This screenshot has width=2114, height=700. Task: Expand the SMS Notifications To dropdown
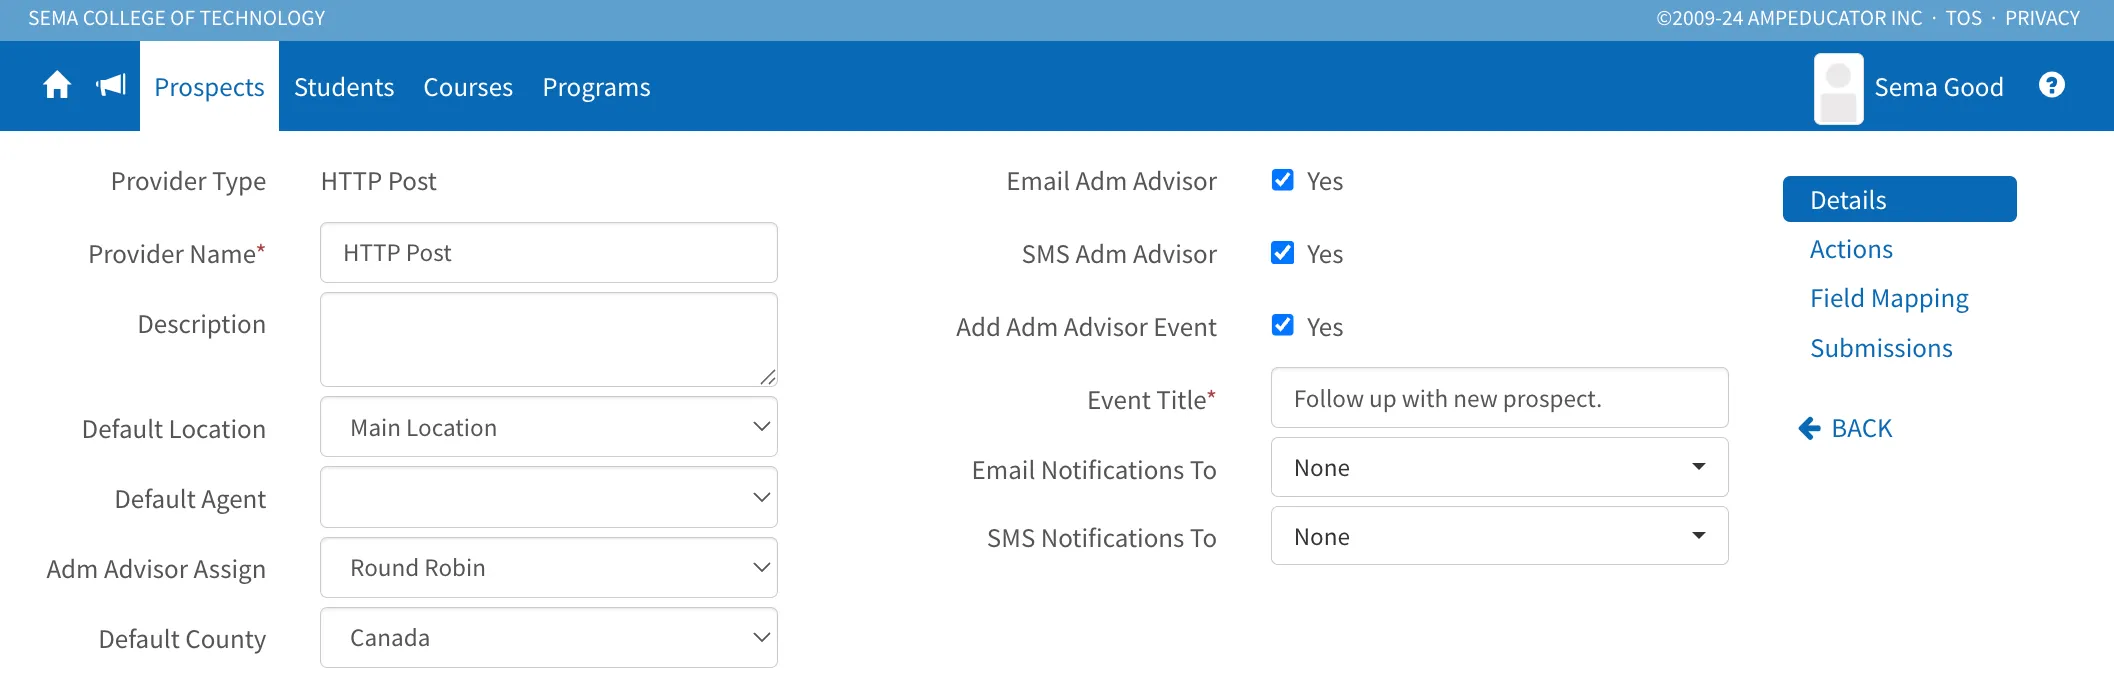pos(1499,536)
